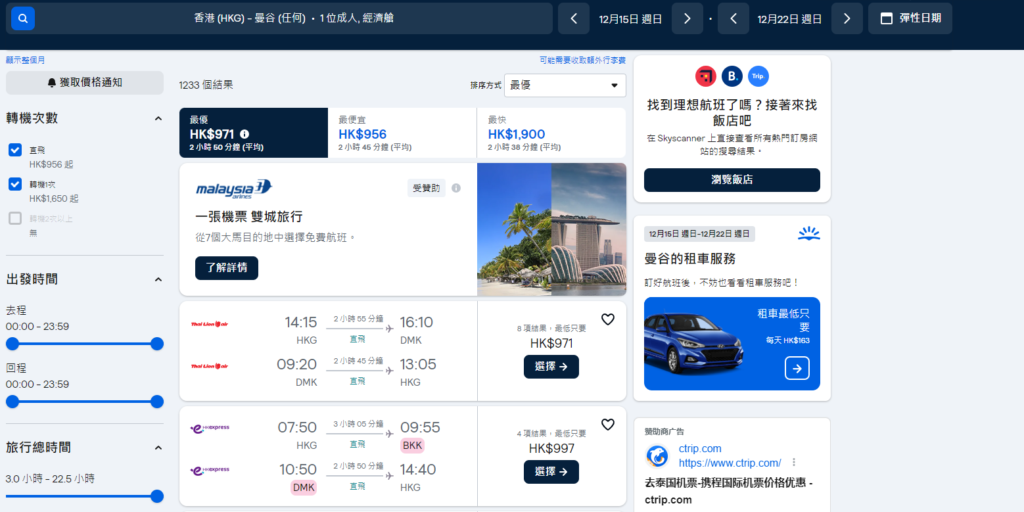Save HK Express flight with heart icon
The image size is (1024, 512).
click(x=607, y=425)
